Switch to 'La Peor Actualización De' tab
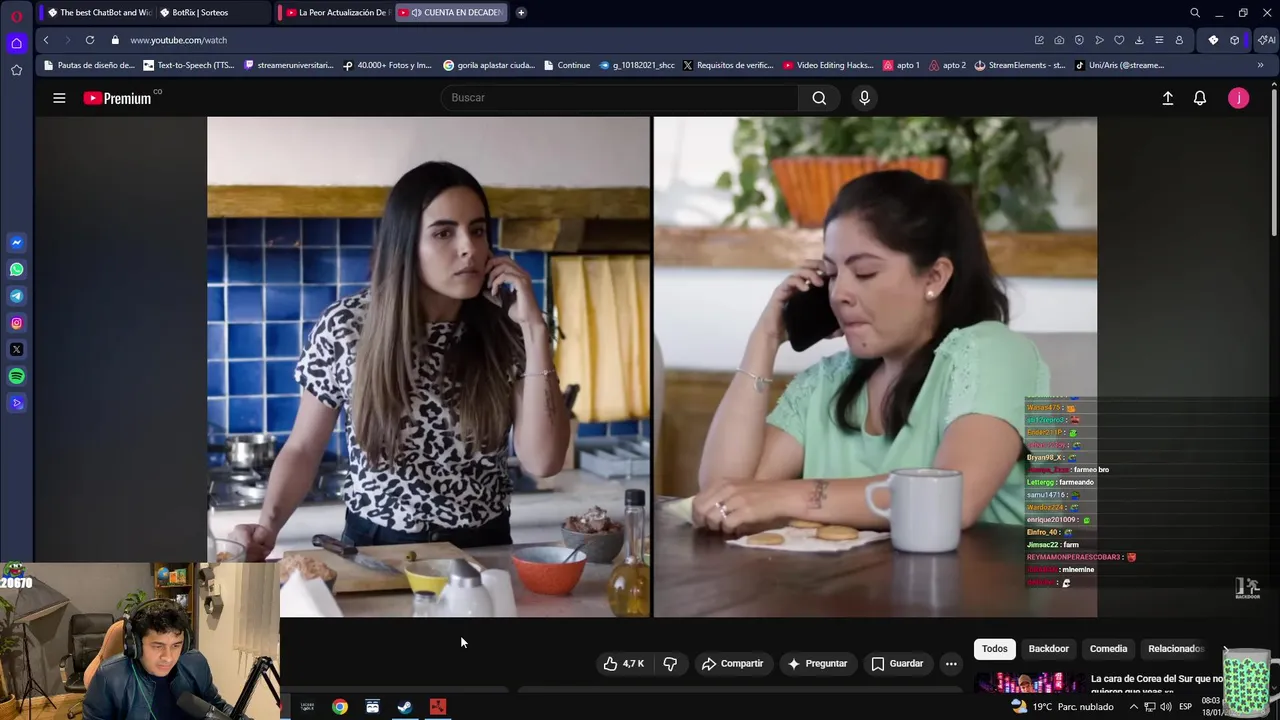This screenshot has height=720, width=1280. [335, 13]
